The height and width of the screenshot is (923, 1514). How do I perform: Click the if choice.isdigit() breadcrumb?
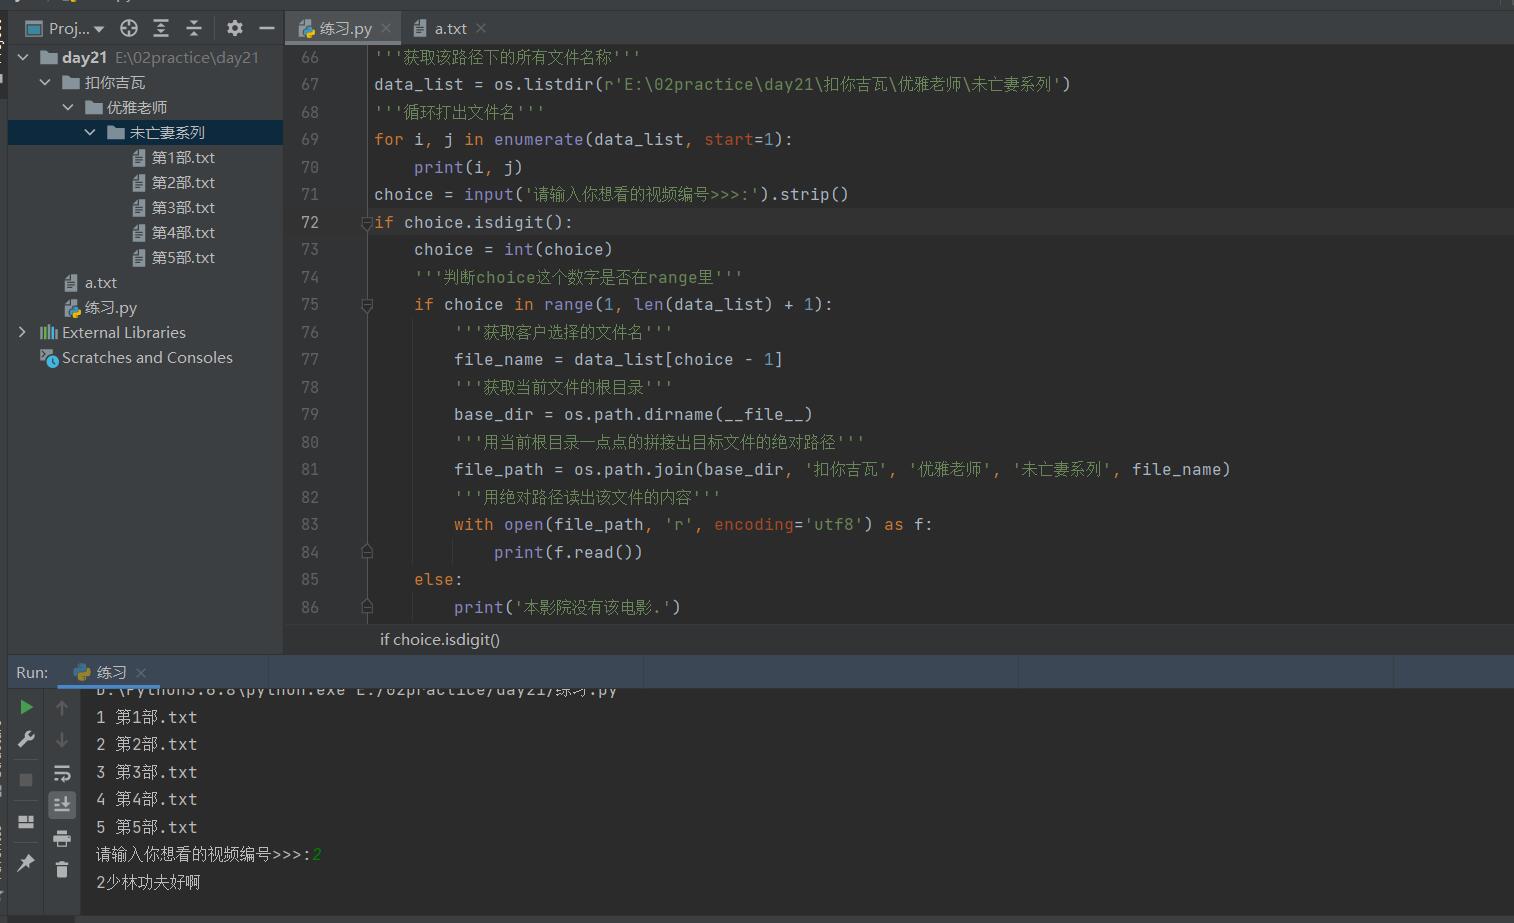tap(440, 639)
